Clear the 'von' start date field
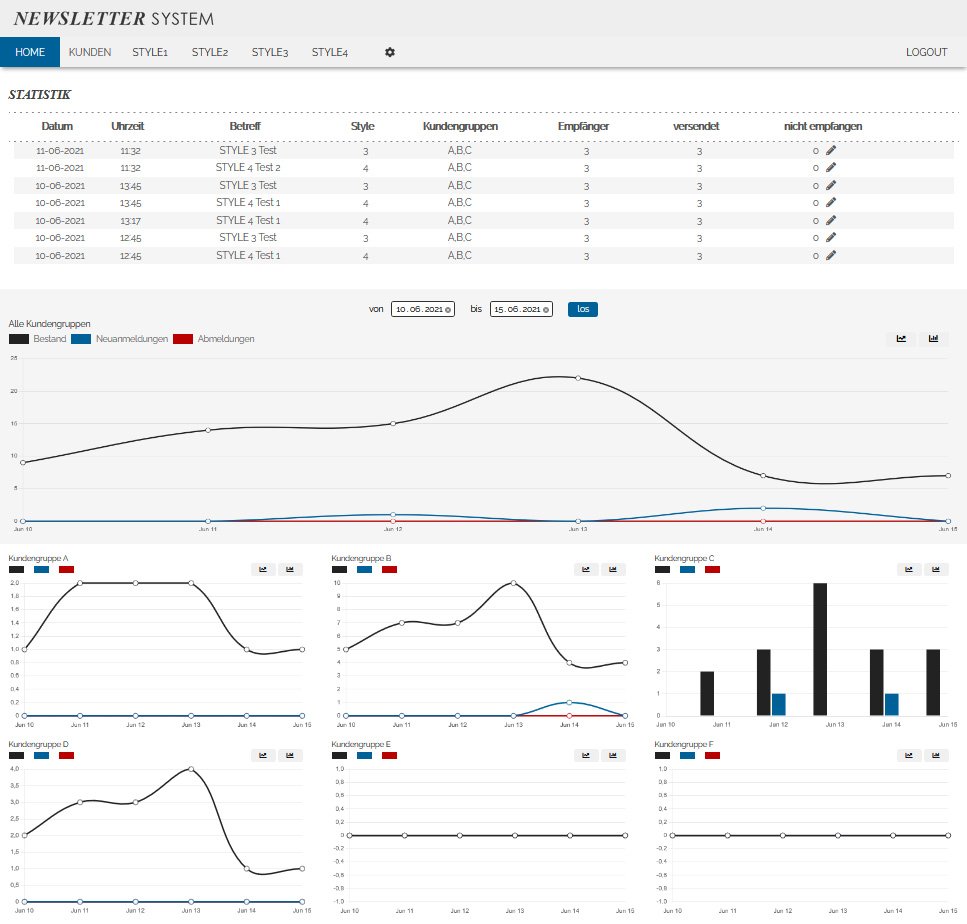Viewport: 967px width, 924px height. 448,310
